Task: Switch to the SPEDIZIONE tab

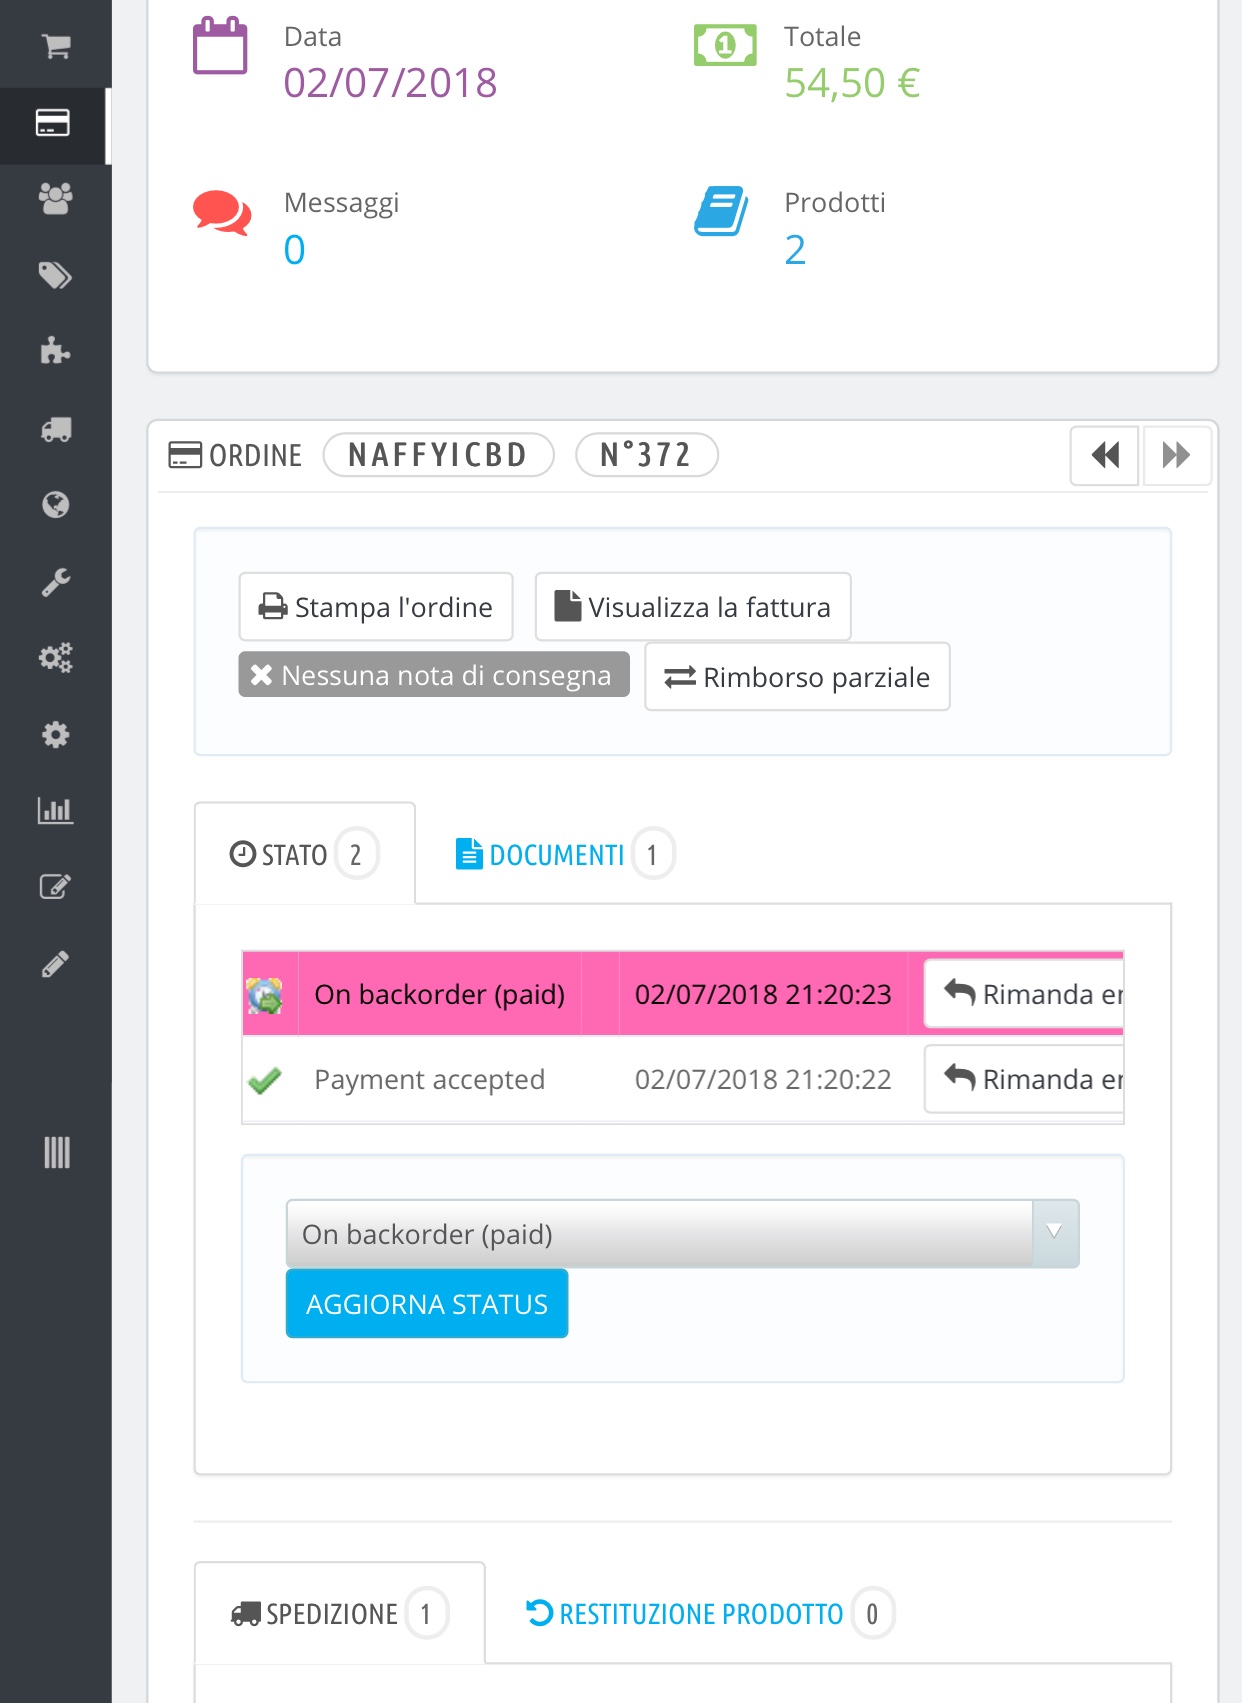Action: (340, 1613)
